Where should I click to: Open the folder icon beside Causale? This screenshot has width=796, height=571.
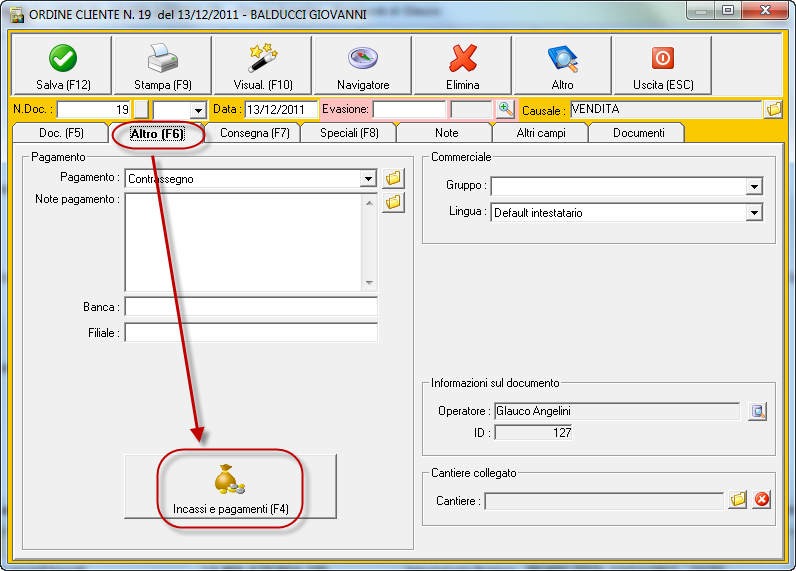(774, 109)
